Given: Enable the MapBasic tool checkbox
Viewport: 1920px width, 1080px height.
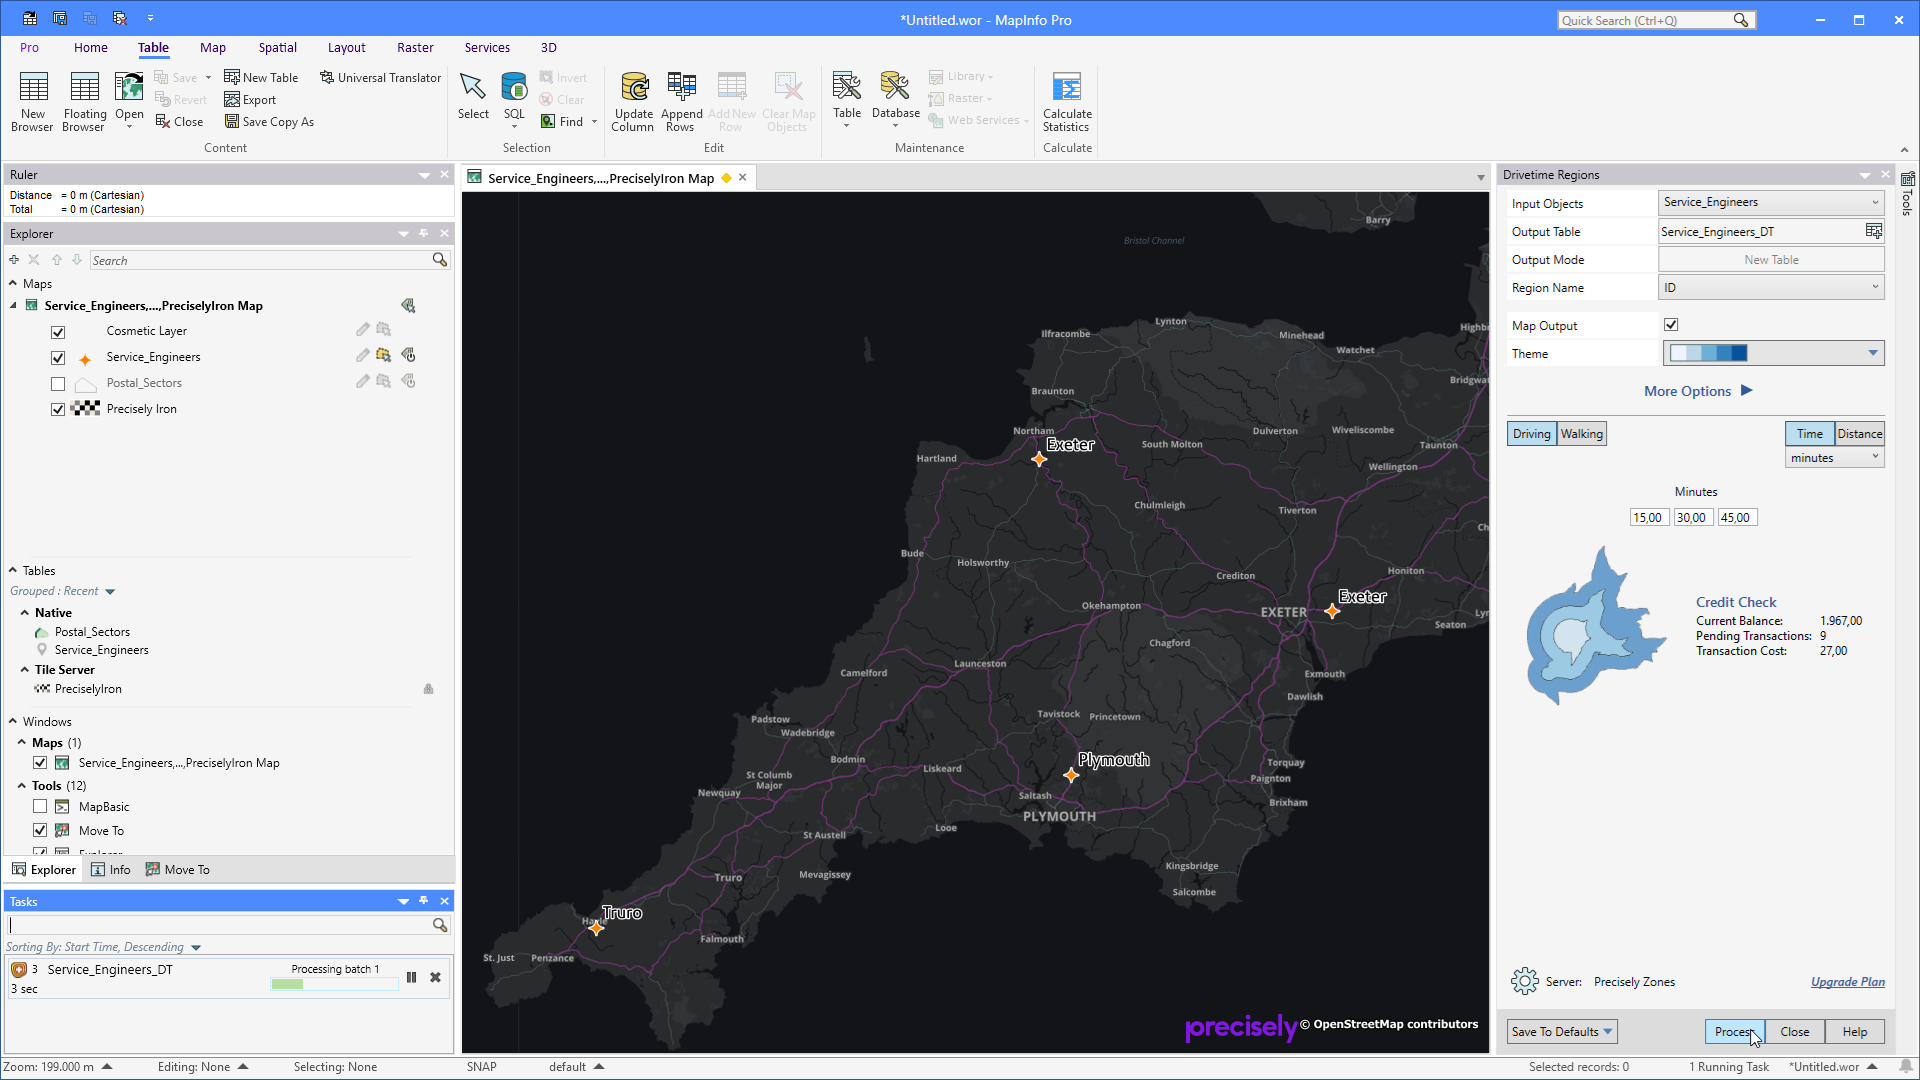Looking at the screenshot, I should click(x=40, y=806).
